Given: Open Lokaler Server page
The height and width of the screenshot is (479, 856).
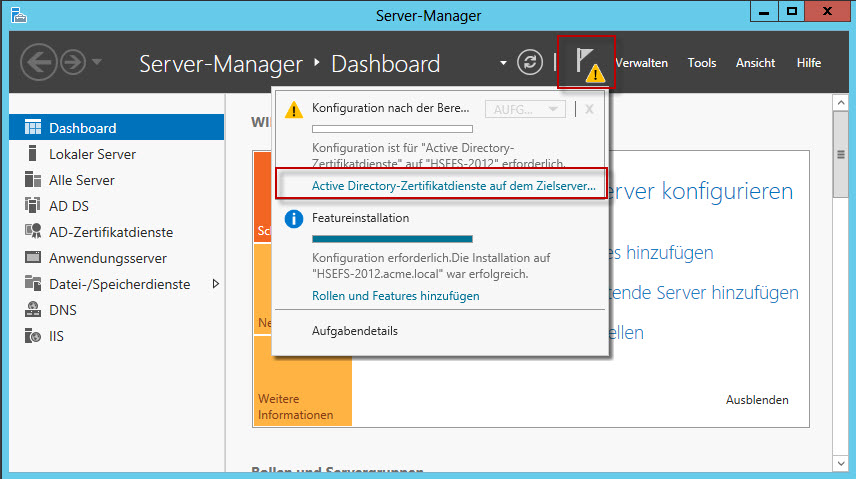Looking at the screenshot, I should [92, 154].
